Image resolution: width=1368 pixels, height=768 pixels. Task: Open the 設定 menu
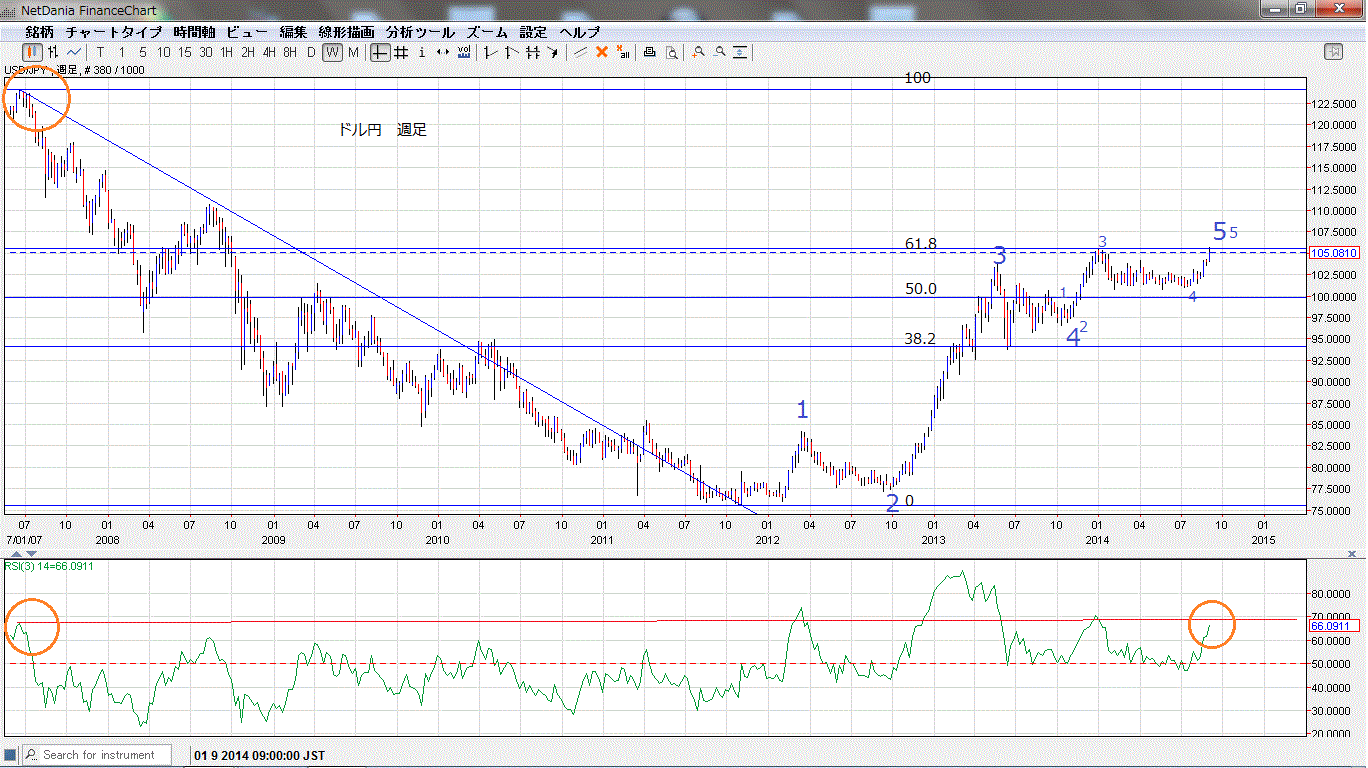[533, 33]
